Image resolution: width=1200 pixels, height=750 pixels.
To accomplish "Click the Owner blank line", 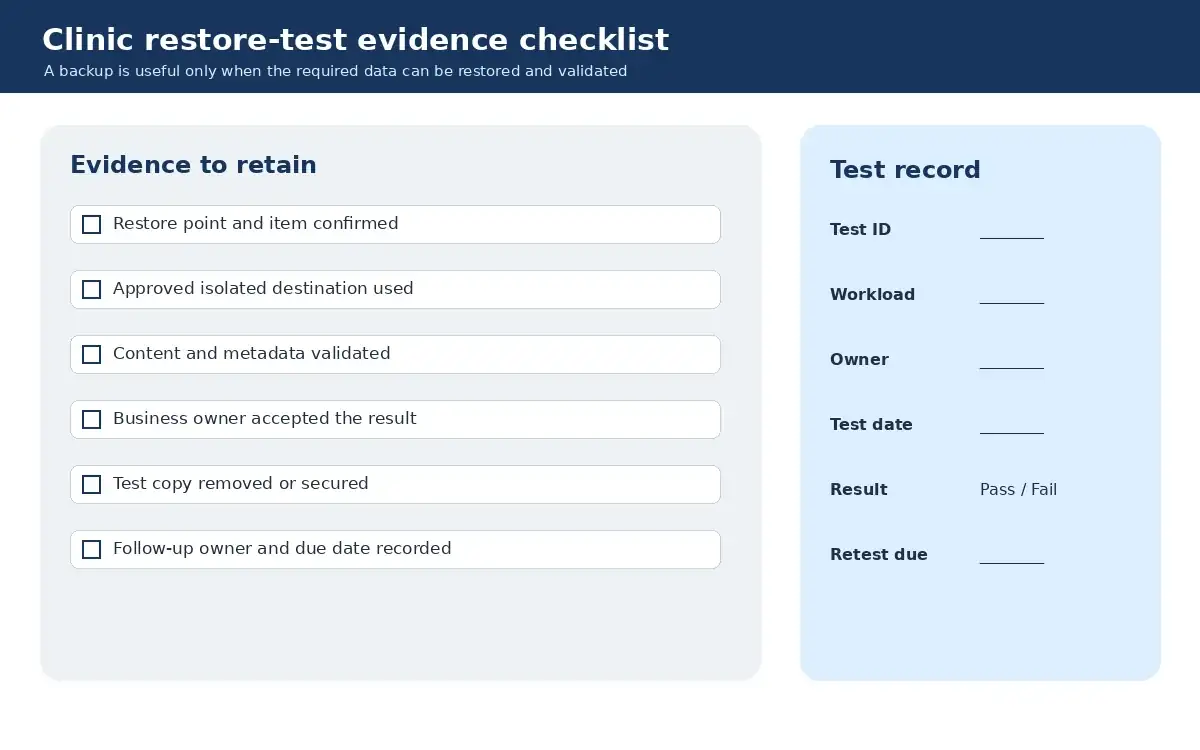I will click(x=1011, y=362).
